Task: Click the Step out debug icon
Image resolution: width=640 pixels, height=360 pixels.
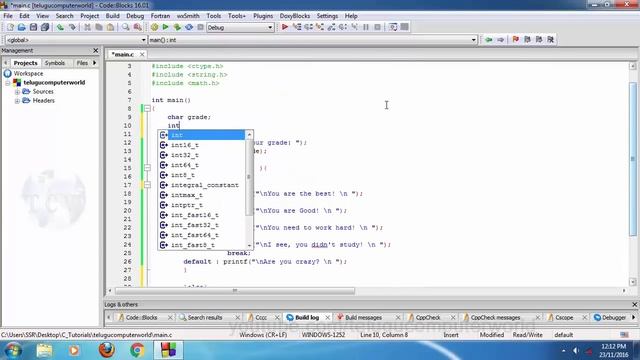Action: click(331, 27)
